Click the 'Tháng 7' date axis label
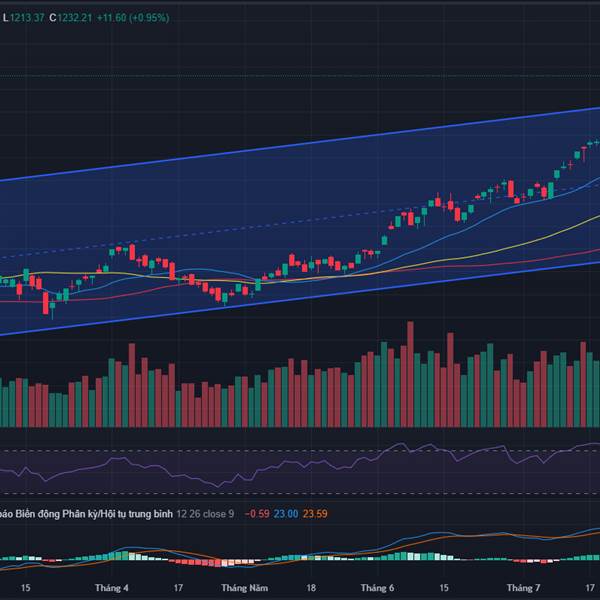600x600 pixels. point(523,587)
